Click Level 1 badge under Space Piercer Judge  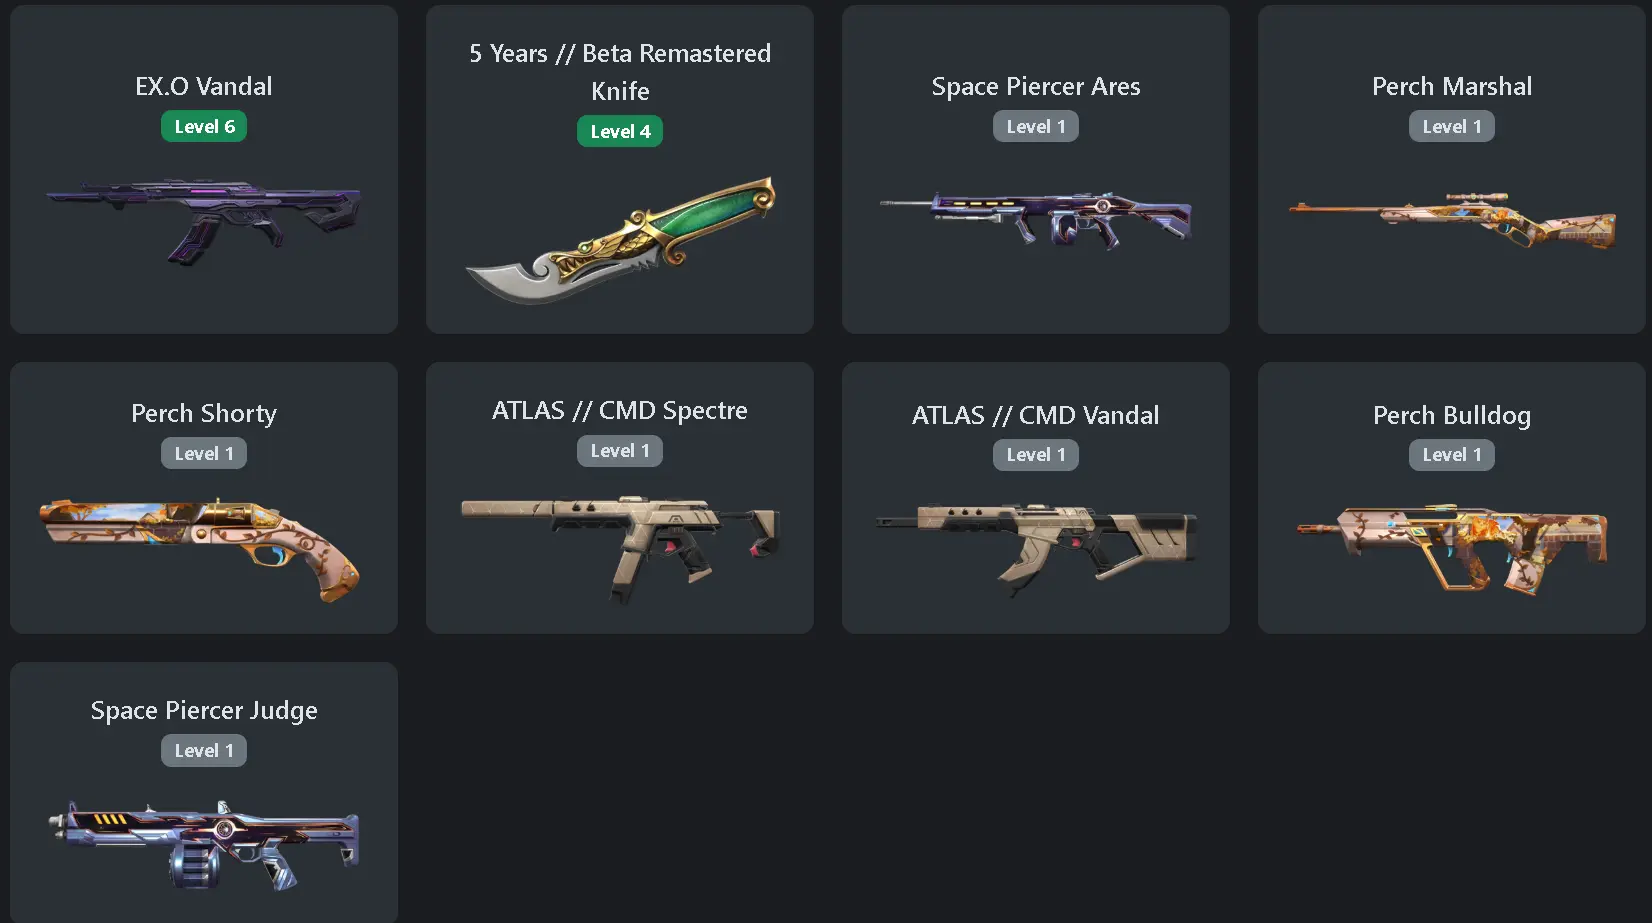(x=204, y=751)
